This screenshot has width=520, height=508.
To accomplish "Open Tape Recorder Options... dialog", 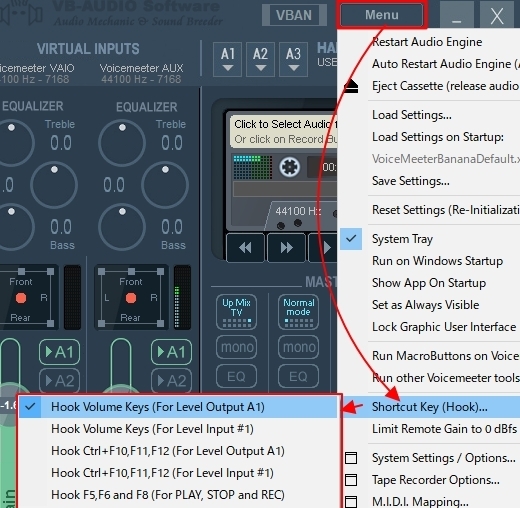I will (436, 480).
